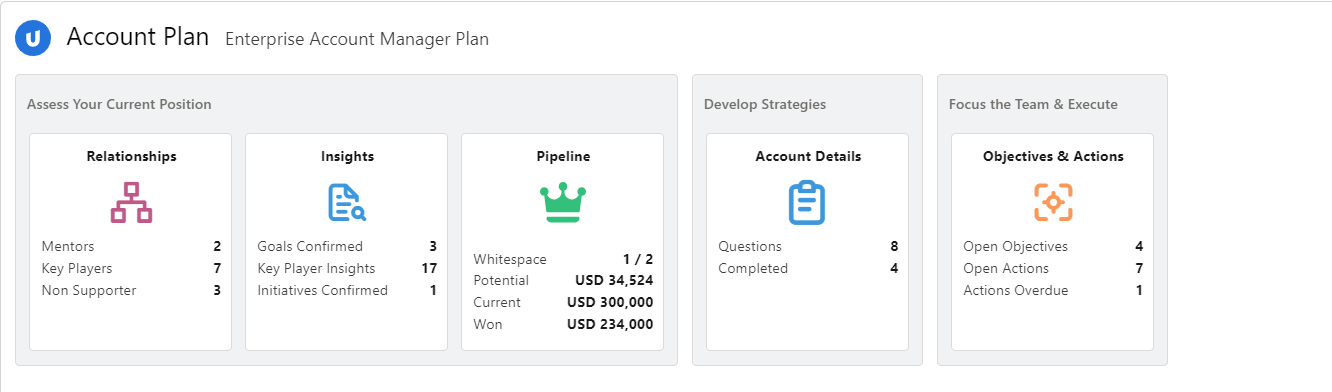
Task: Select the Potential row label
Action: coord(501,281)
